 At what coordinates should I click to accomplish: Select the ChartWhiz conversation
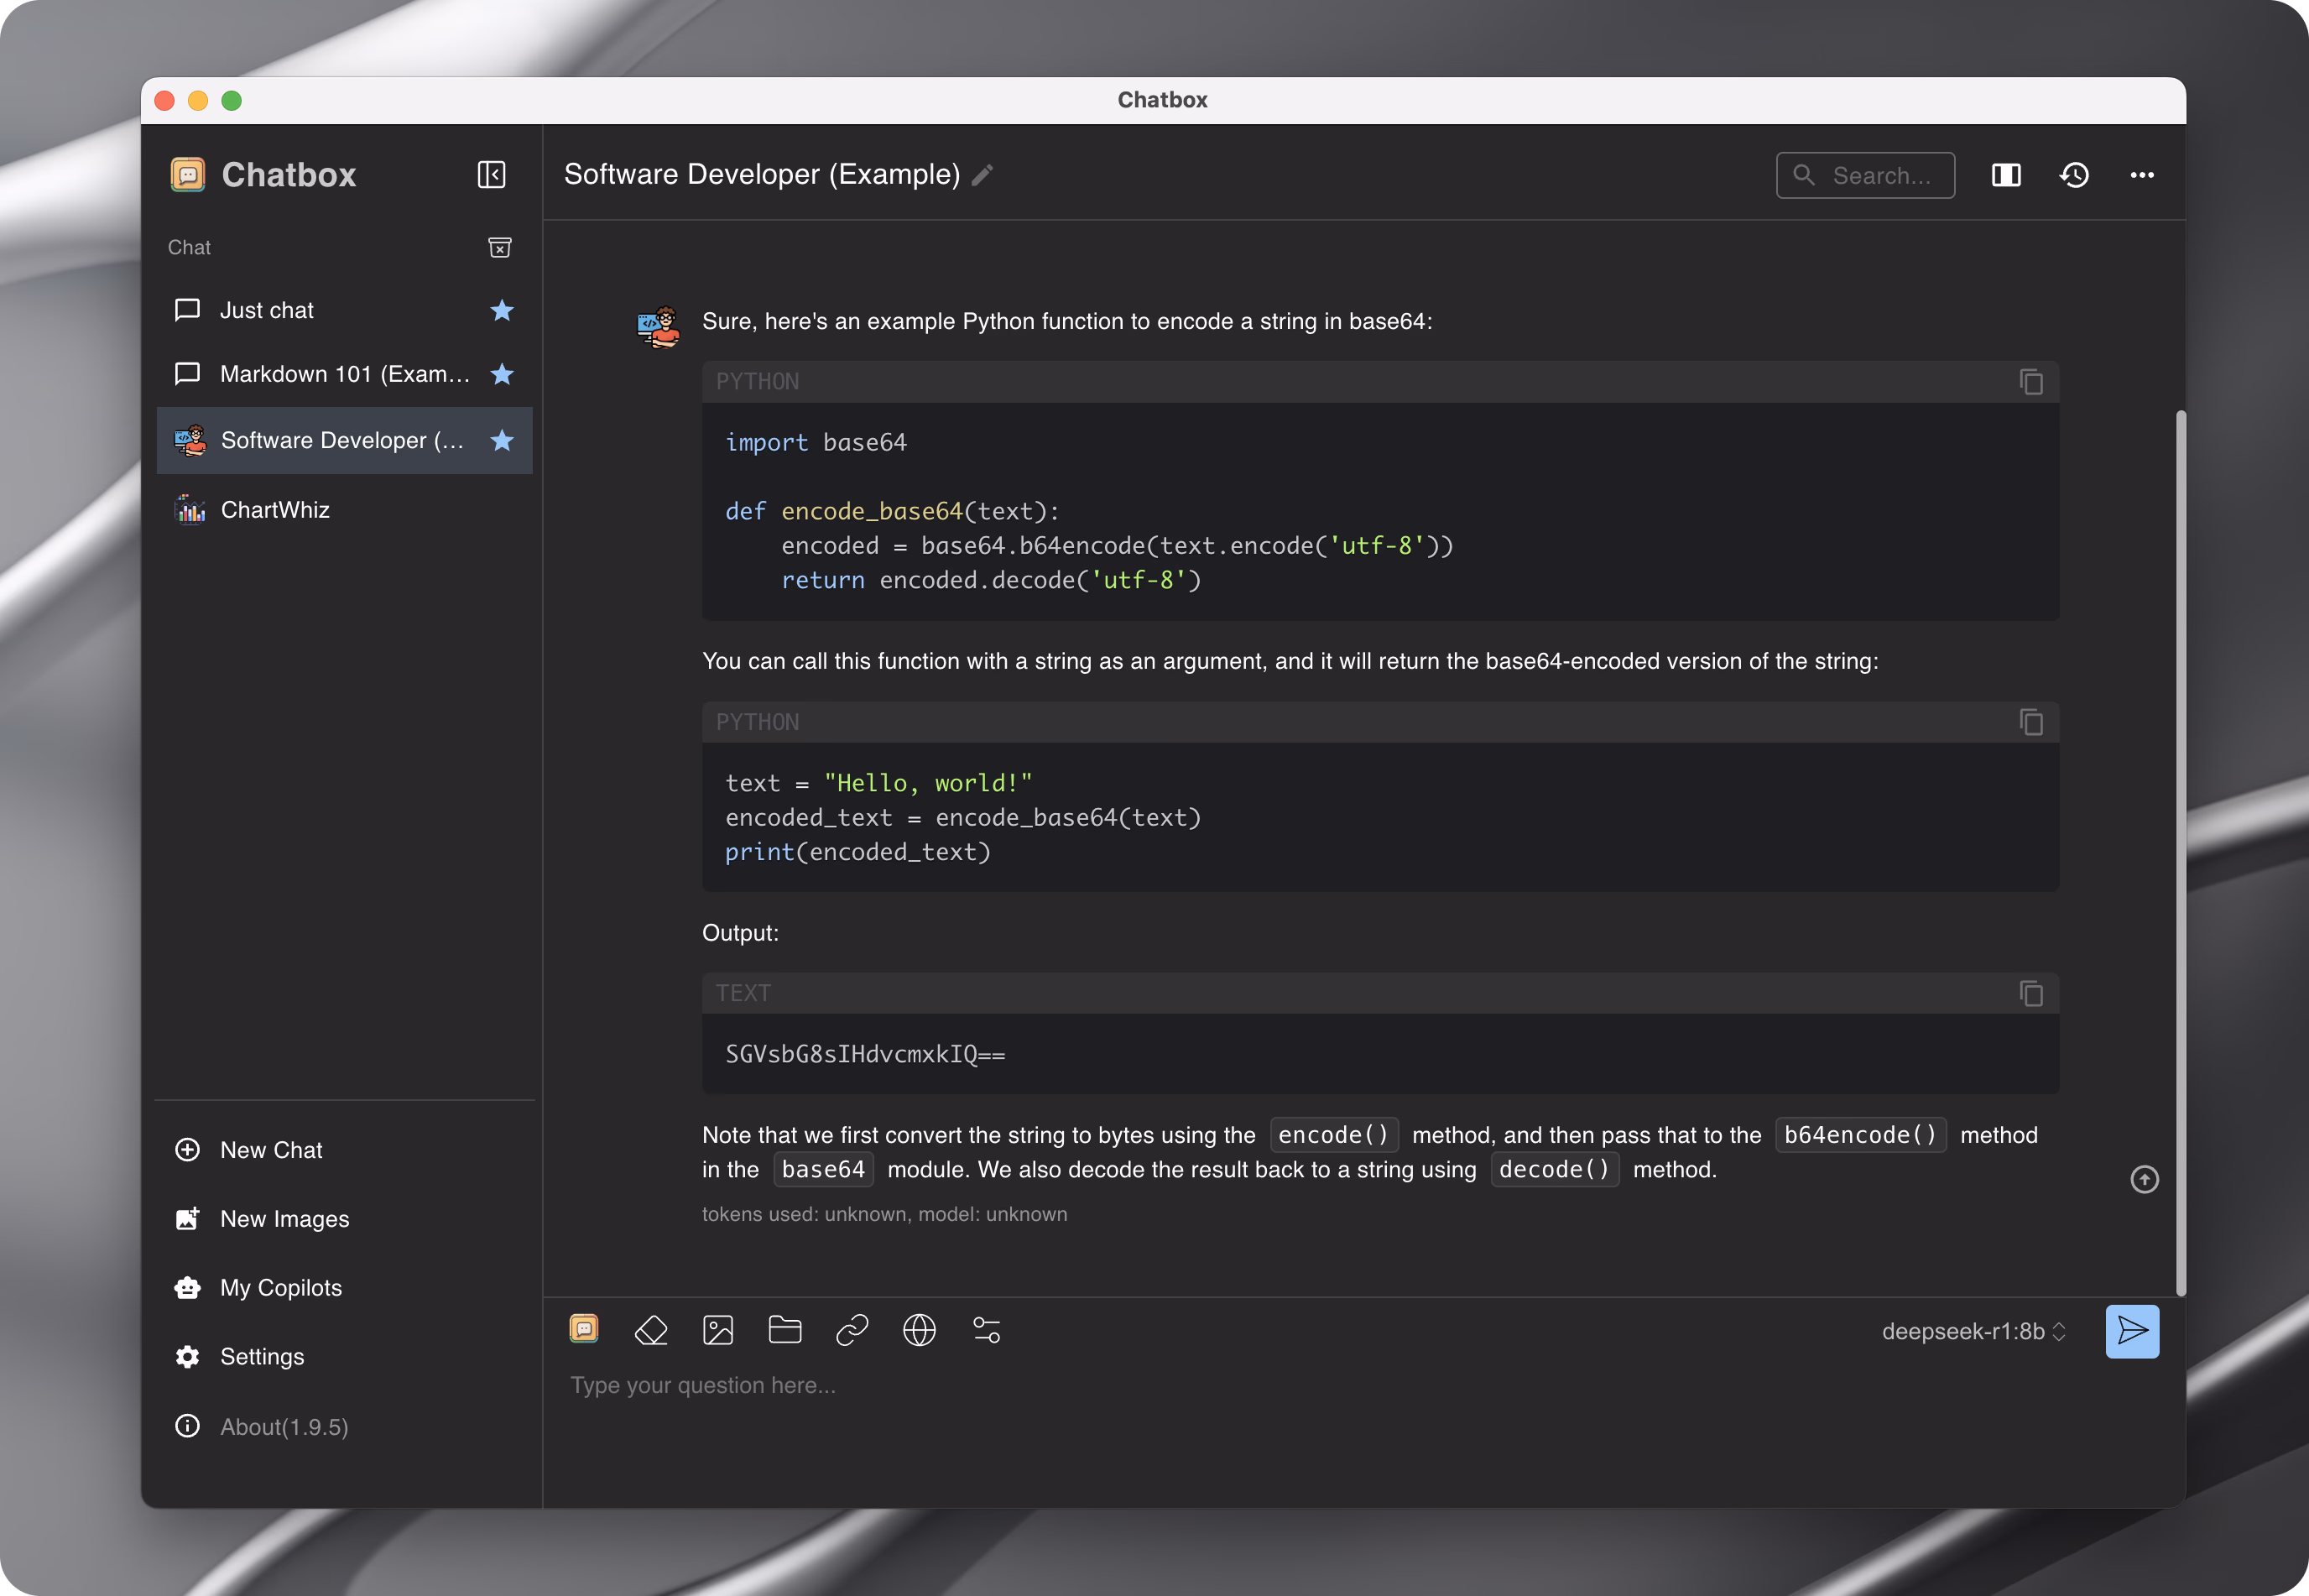[x=275, y=510]
